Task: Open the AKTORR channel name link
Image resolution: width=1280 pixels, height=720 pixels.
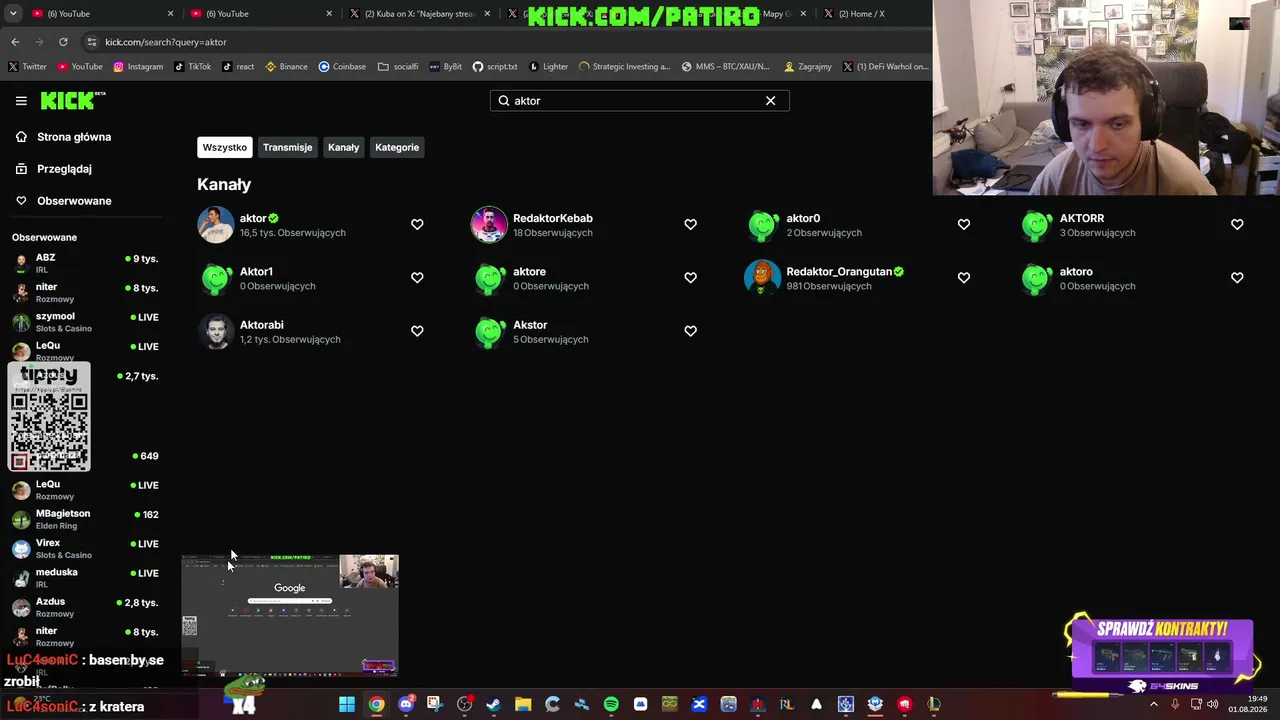Action: 1082,218
